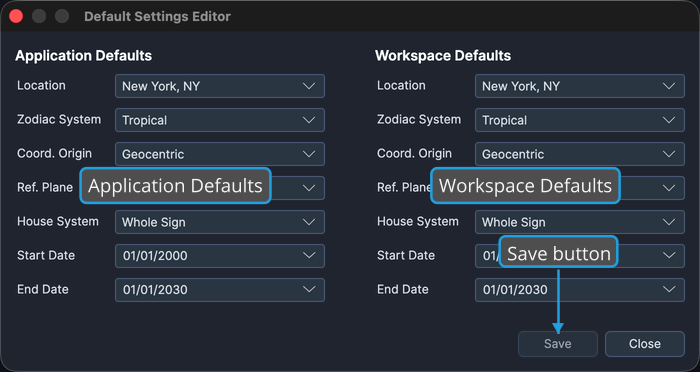Expand Workspace Defaults Ref. Plane dropdown arrow

(x=669, y=188)
